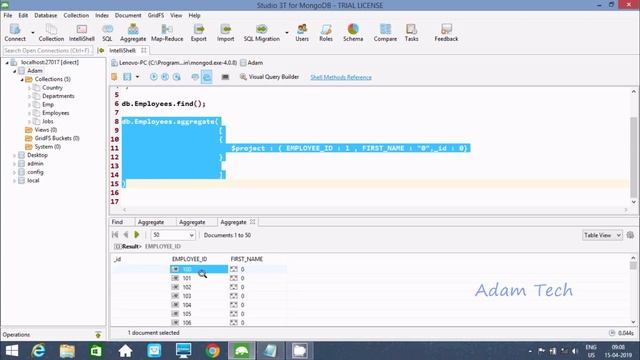Select the EMPLOYEE_ID cell 103
Image resolution: width=640 pixels, height=360 pixels.
pos(199,296)
